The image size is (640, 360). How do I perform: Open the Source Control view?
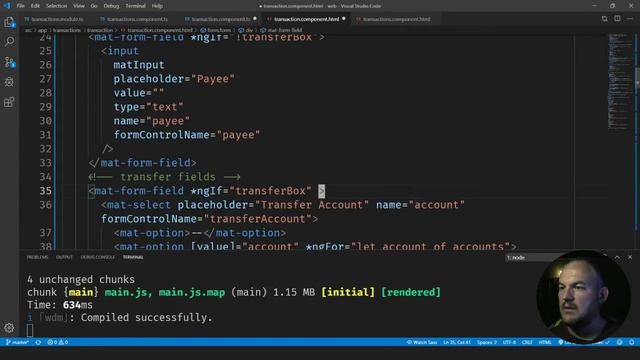point(9,62)
